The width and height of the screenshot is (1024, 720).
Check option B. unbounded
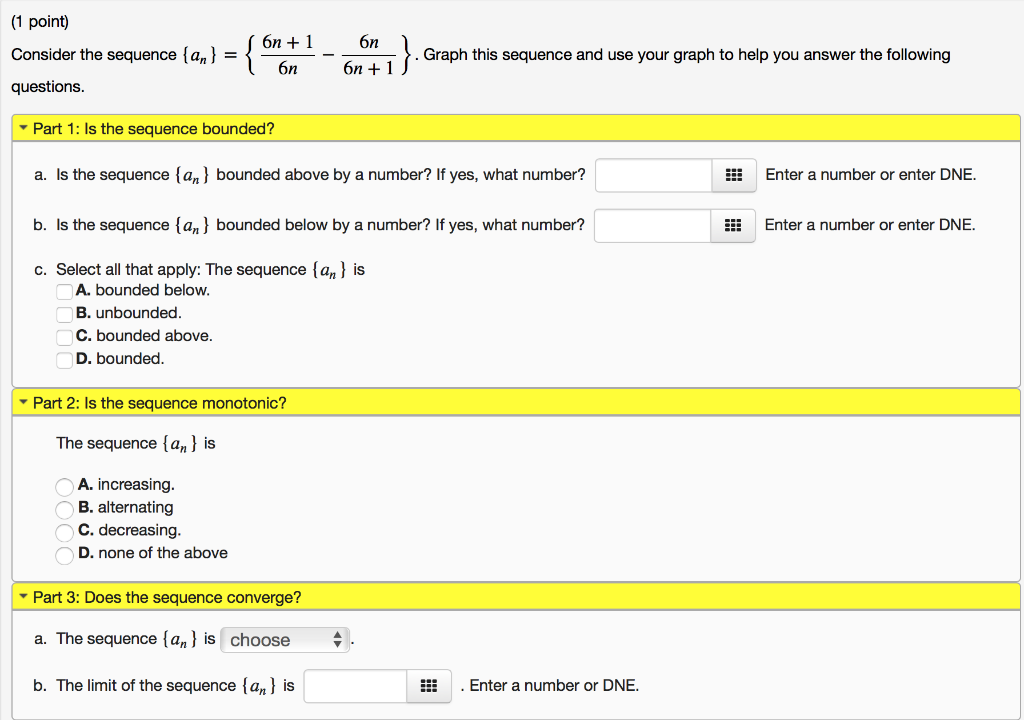click(x=64, y=314)
